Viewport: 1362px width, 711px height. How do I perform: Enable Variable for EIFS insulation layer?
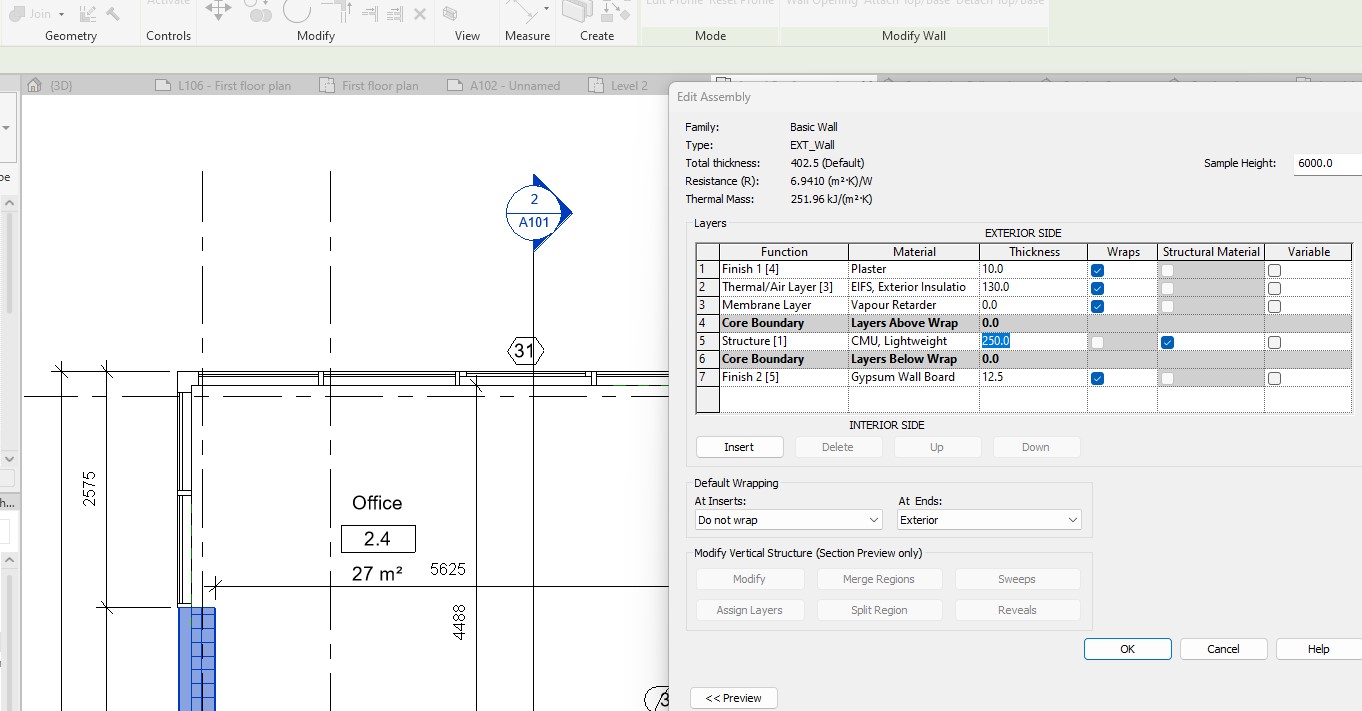point(1274,288)
